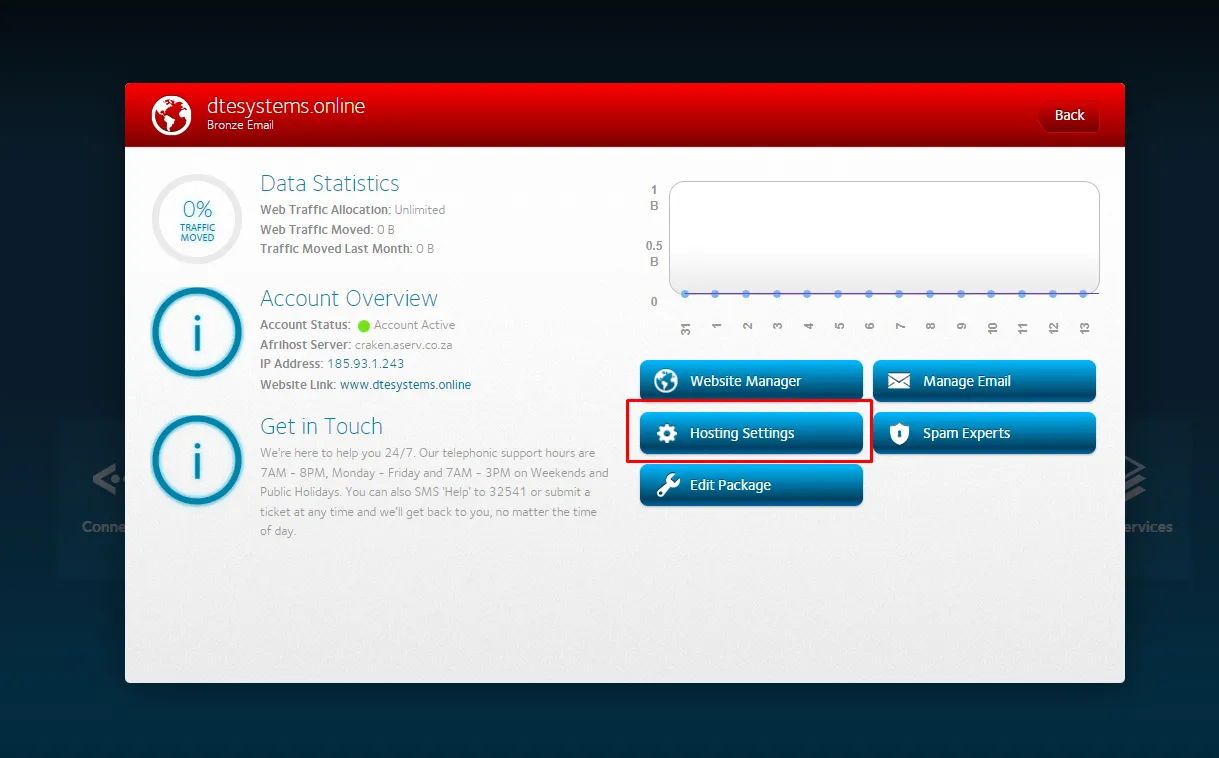Click the Account Overview info icon
The height and width of the screenshot is (758, 1219).
click(x=197, y=333)
